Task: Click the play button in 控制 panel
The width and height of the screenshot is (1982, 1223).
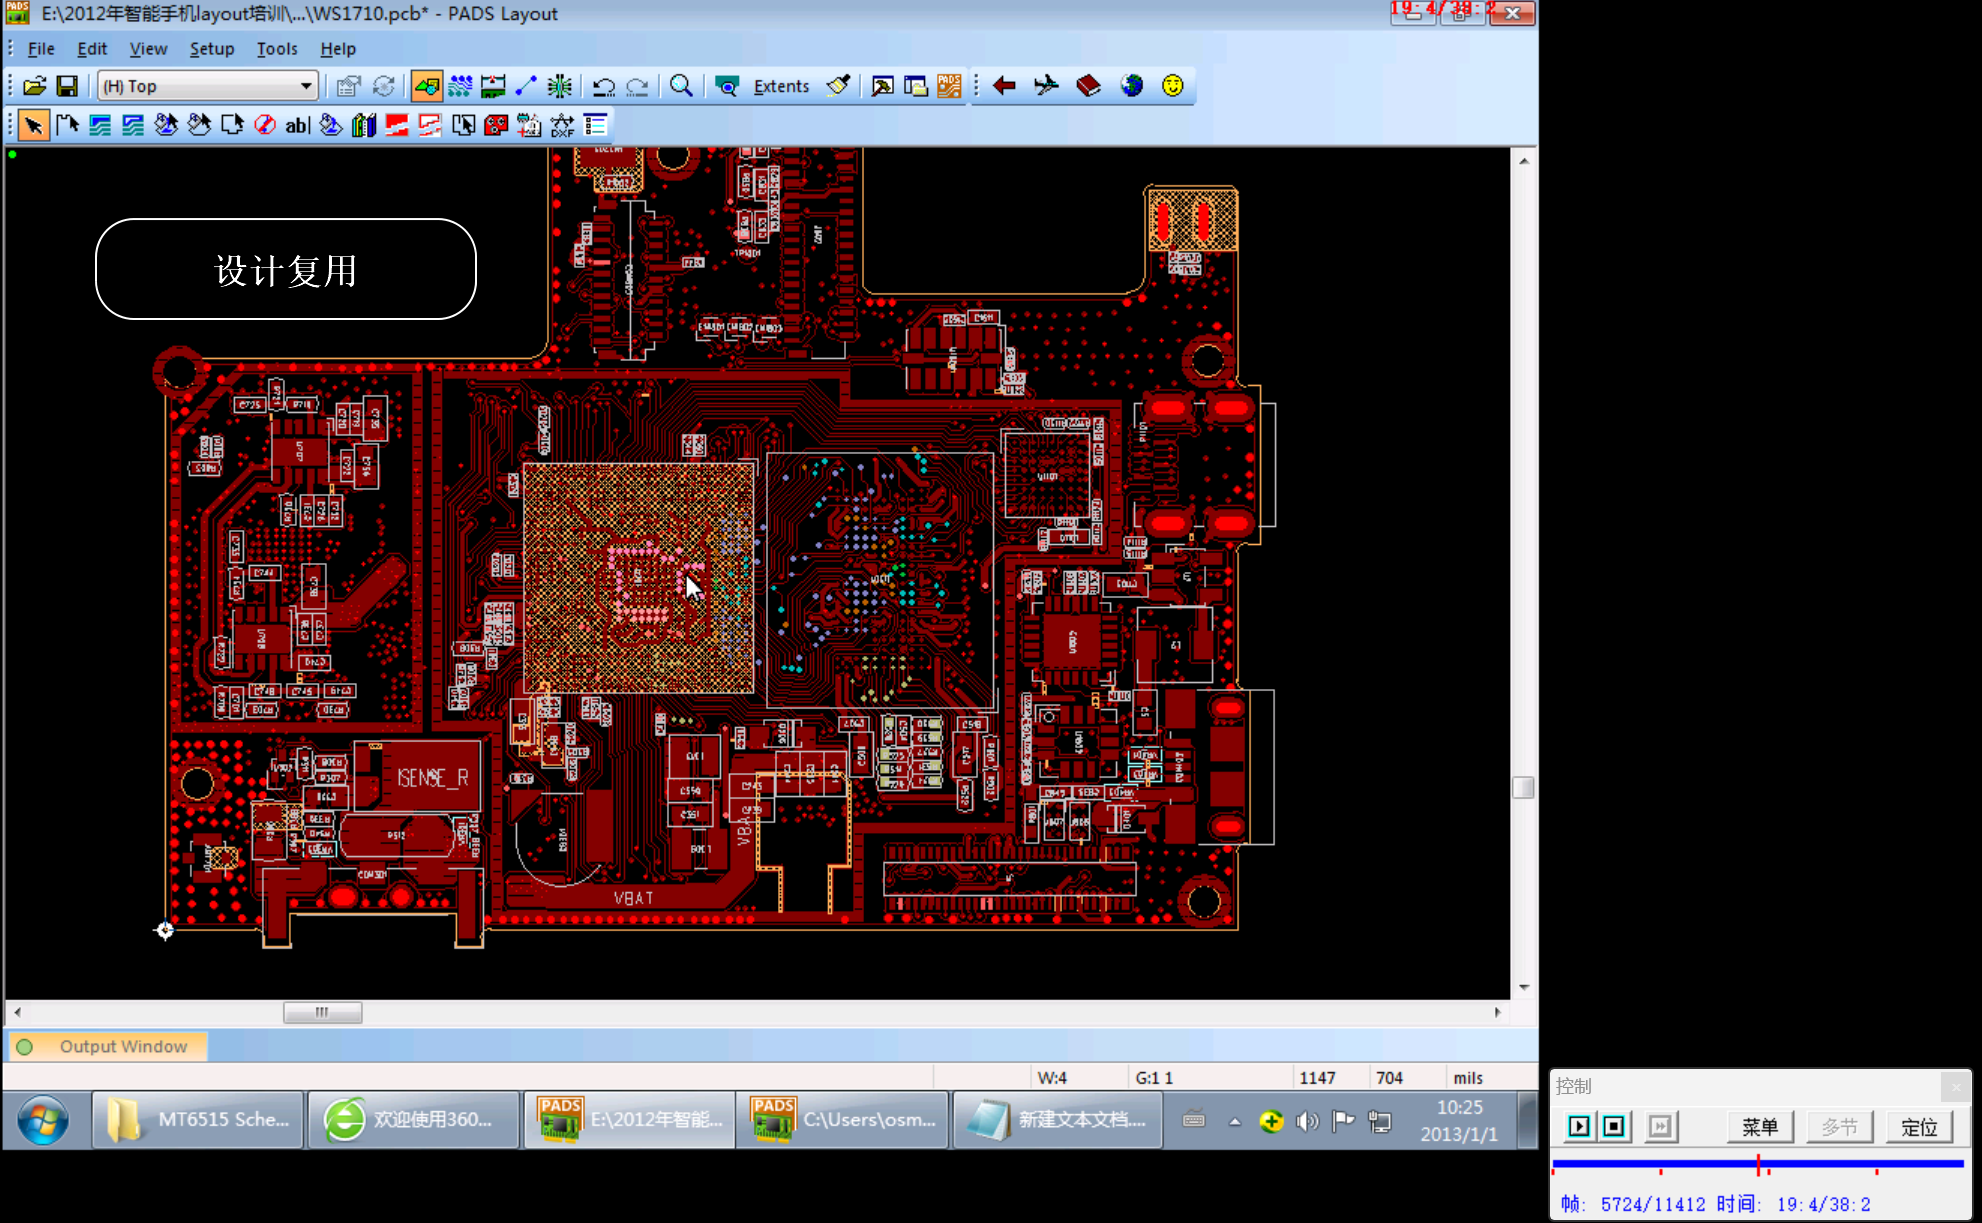Action: 1579,1127
